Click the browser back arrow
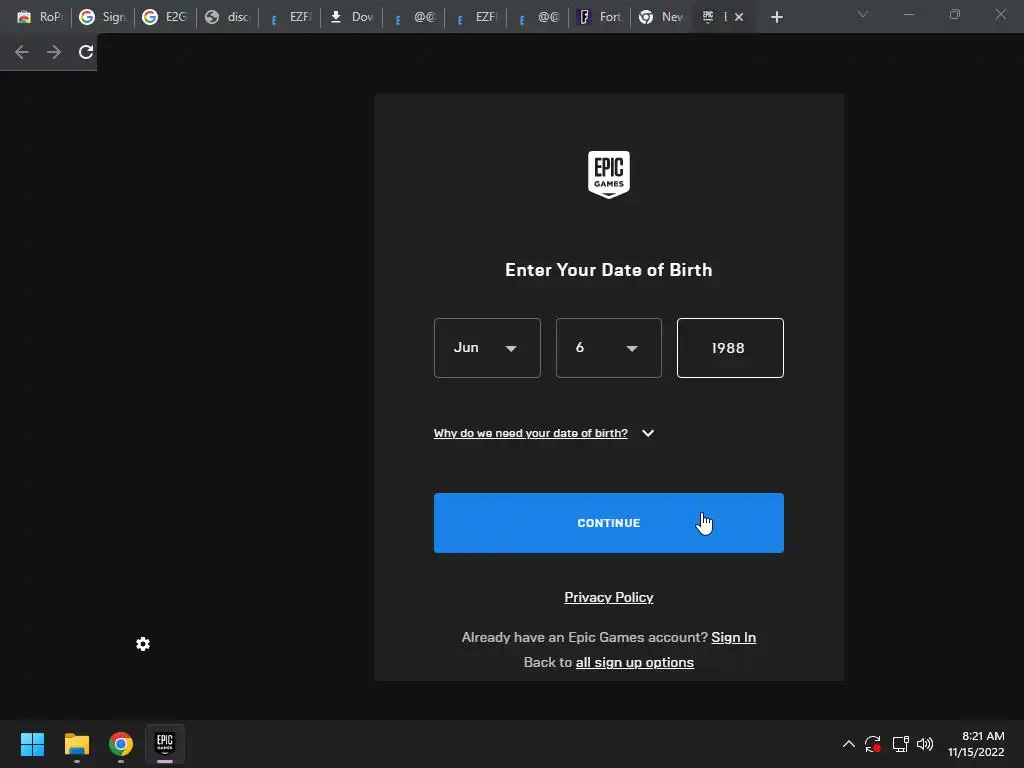The height and width of the screenshot is (768, 1024). click(22, 52)
